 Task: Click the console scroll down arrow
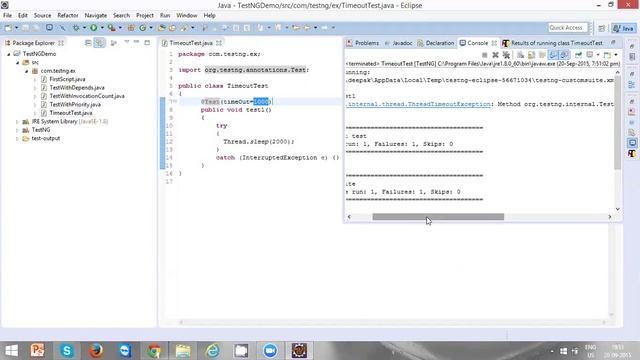coord(618,209)
